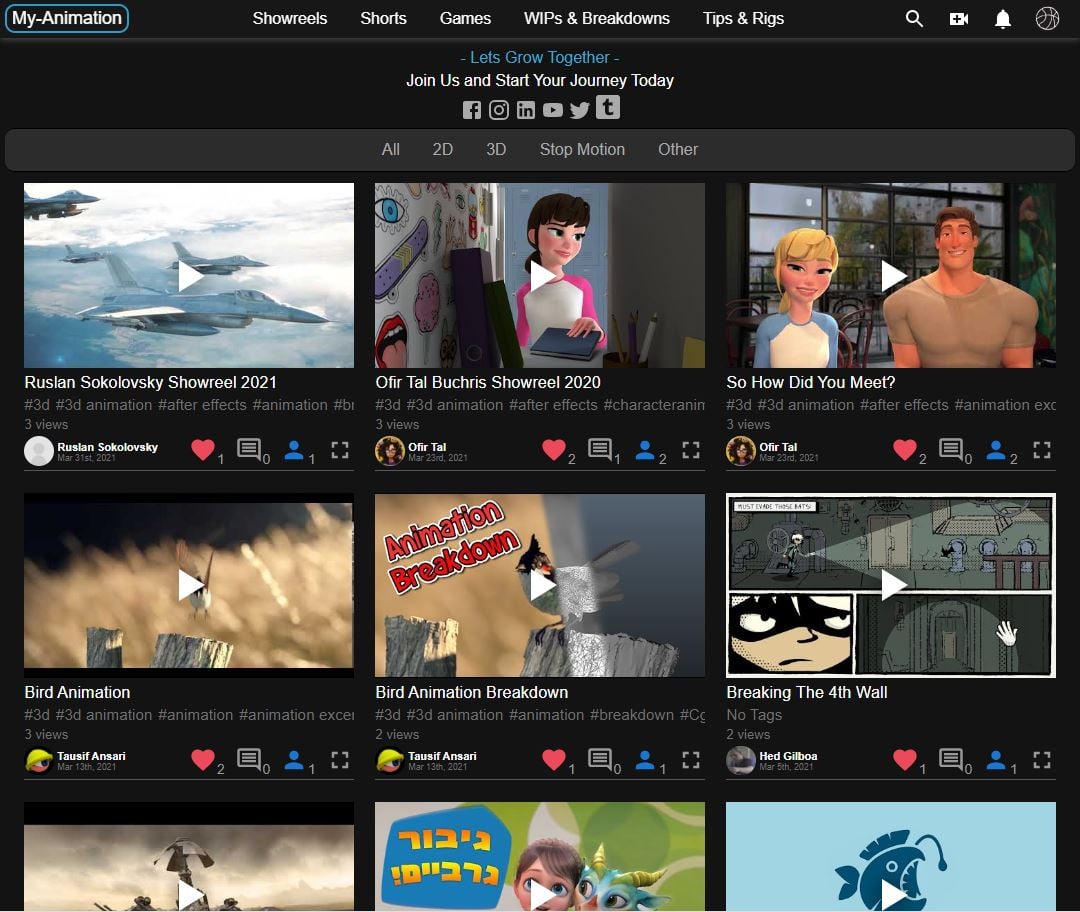Open Ruslan Sokolovsky's author name link
Image resolution: width=1080 pixels, height=912 pixels.
(x=107, y=447)
